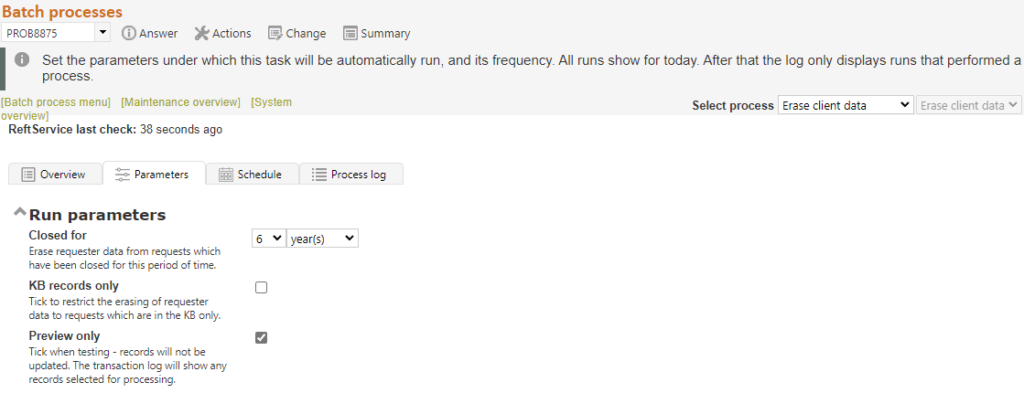The height and width of the screenshot is (393, 1024).
Task: Open the Closed for number dropdown
Action: pyautogui.click(x=268, y=239)
